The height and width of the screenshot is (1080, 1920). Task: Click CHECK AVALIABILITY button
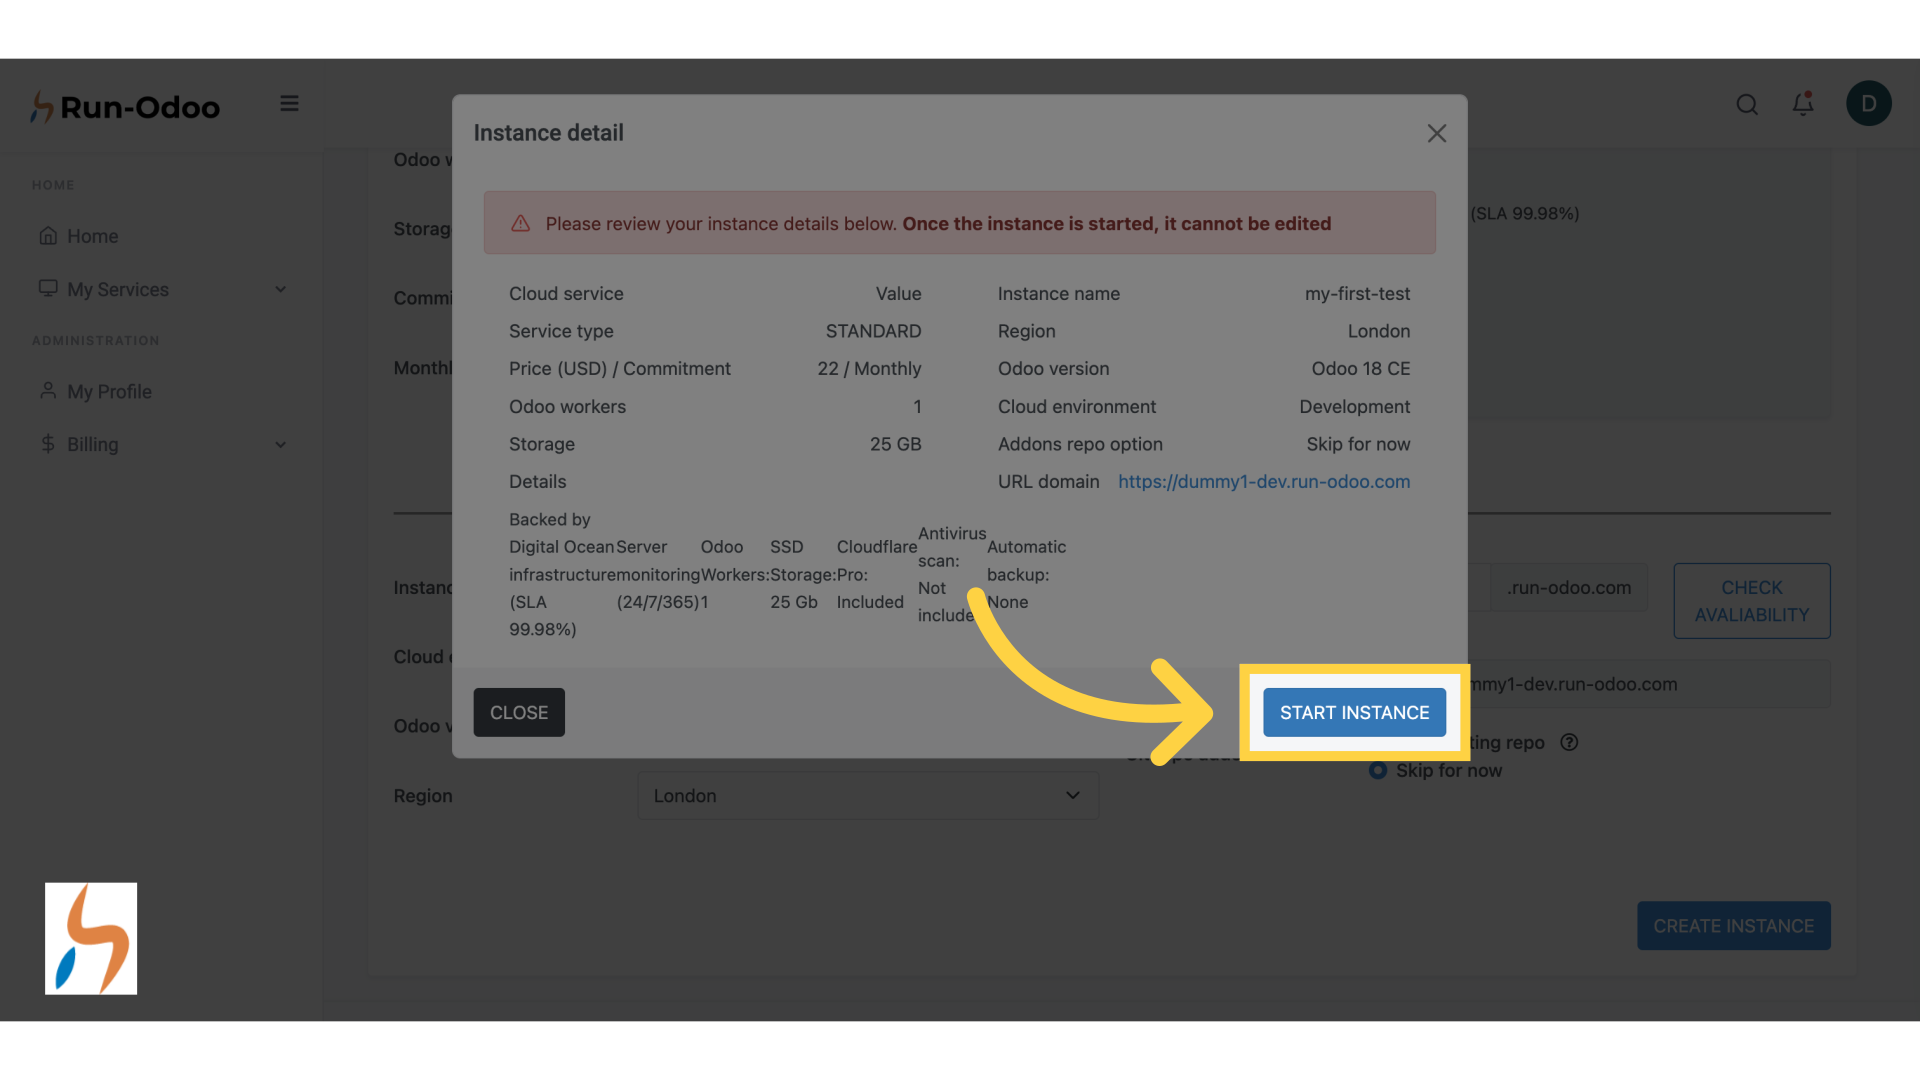[x=1752, y=601]
